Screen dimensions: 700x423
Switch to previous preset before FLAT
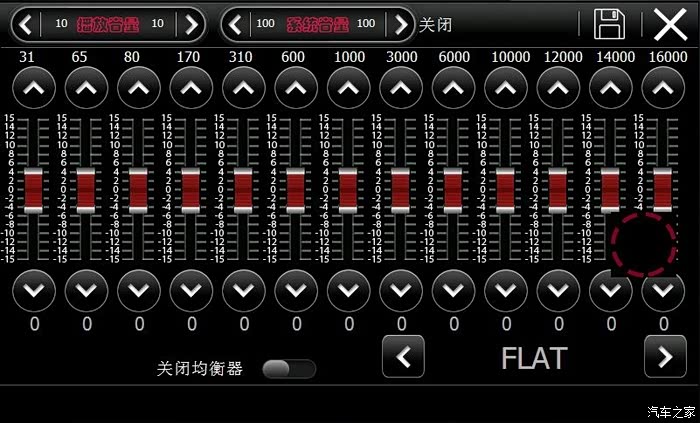403,356
